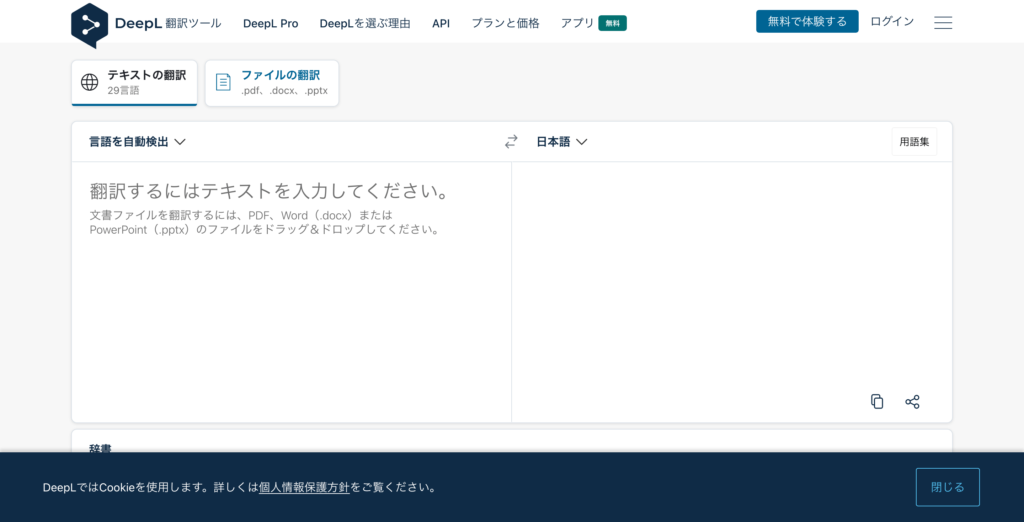Copy the translation with copy icon
This screenshot has width=1024, height=522.
click(877, 402)
